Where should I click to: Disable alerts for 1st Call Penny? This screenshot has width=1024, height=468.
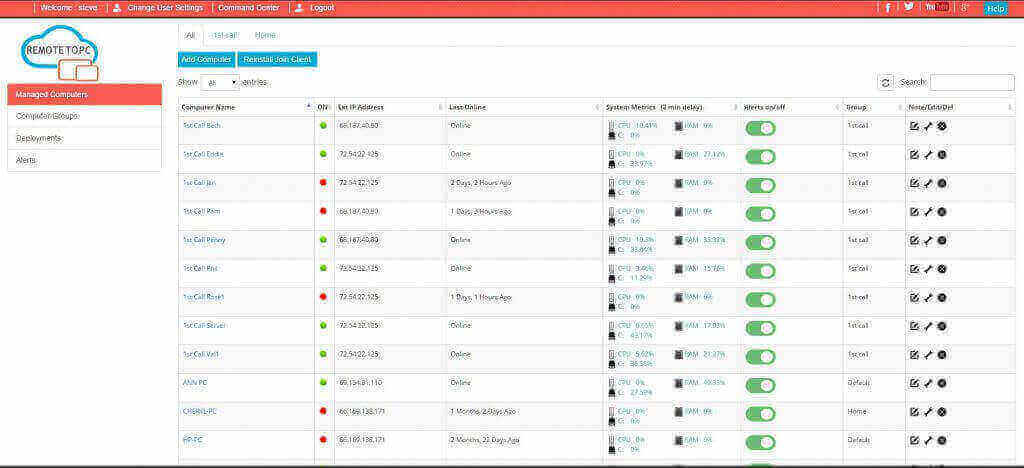point(760,242)
